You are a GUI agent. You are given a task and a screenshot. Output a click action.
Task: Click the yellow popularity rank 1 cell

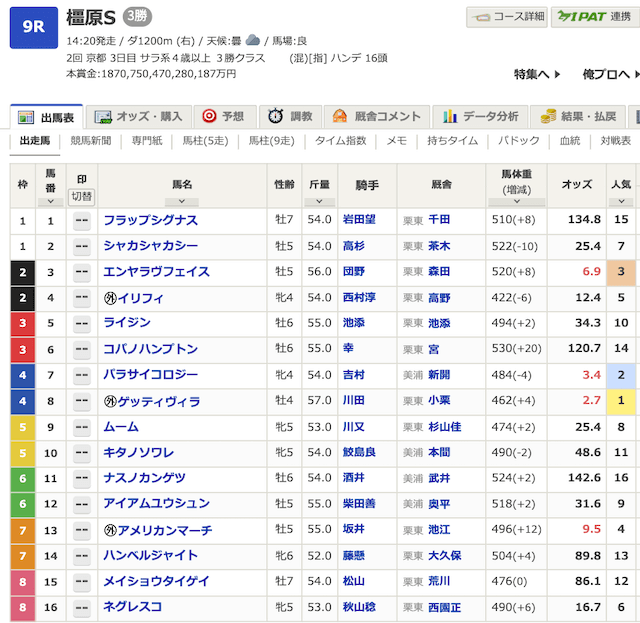(x=621, y=401)
